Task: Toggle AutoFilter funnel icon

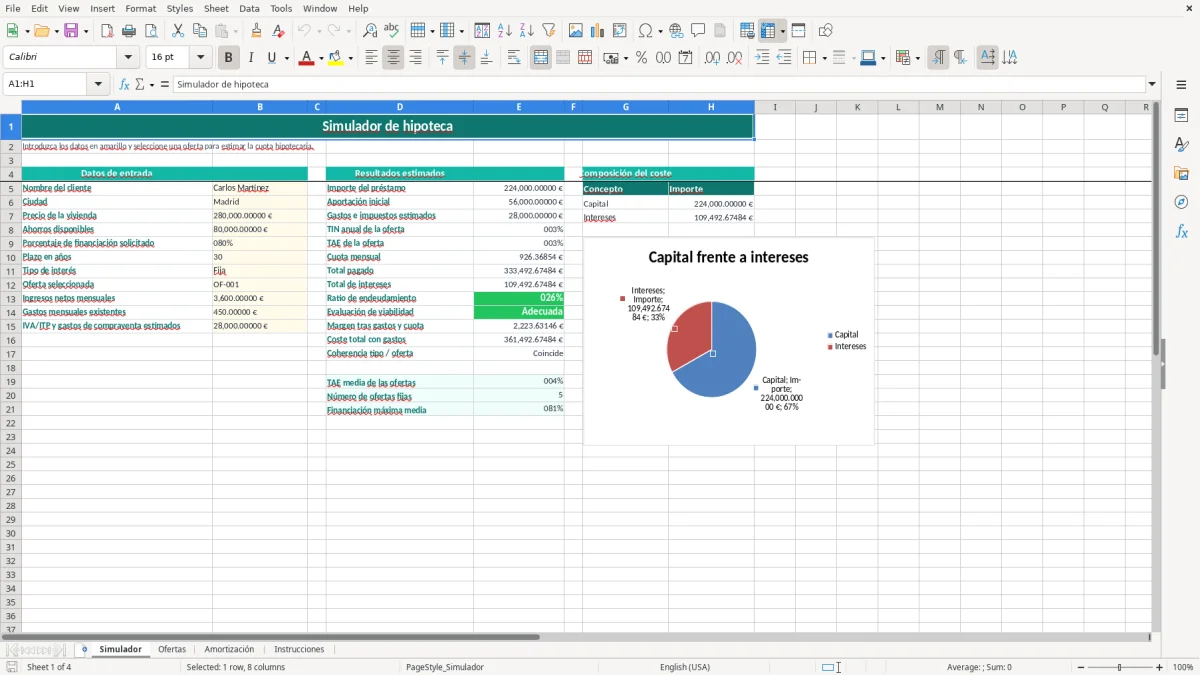Action: coord(549,31)
